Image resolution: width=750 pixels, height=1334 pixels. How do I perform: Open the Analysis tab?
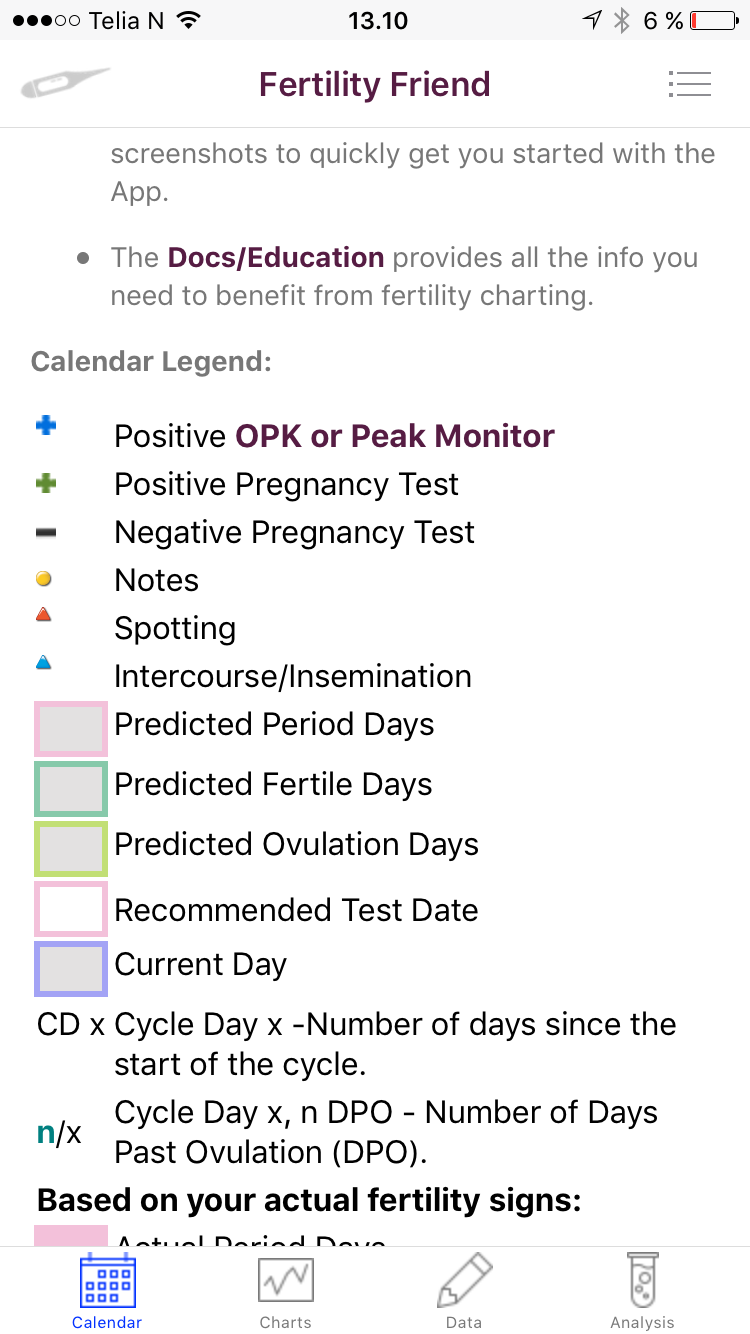pos(642,1291)
